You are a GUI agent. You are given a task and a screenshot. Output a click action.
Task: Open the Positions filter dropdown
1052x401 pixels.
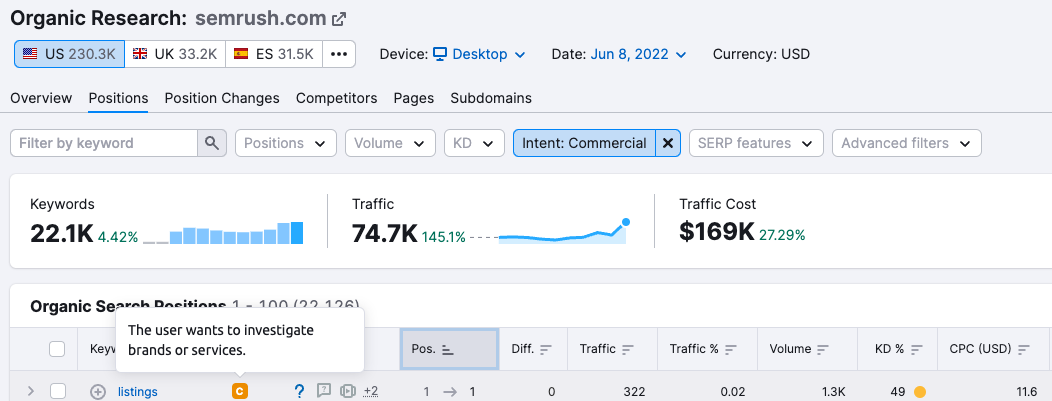[x=286, y=143]
